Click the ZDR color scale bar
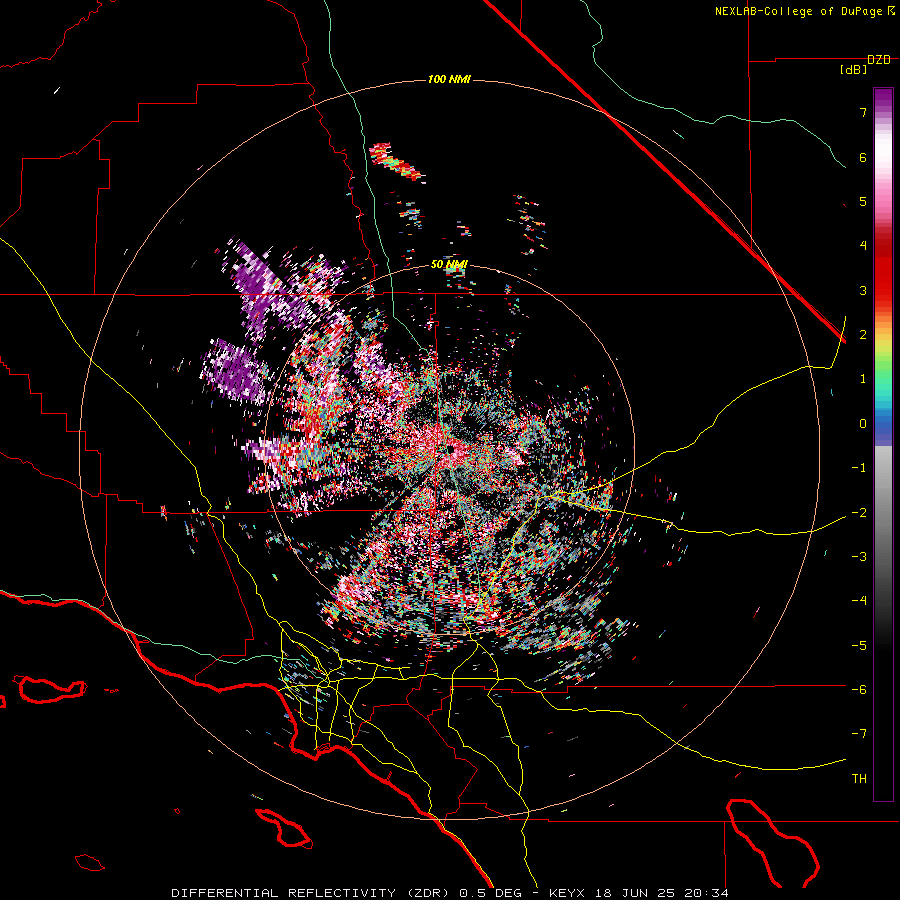The height and width of the screenshot is (900, 900). (x=883, y=444)
